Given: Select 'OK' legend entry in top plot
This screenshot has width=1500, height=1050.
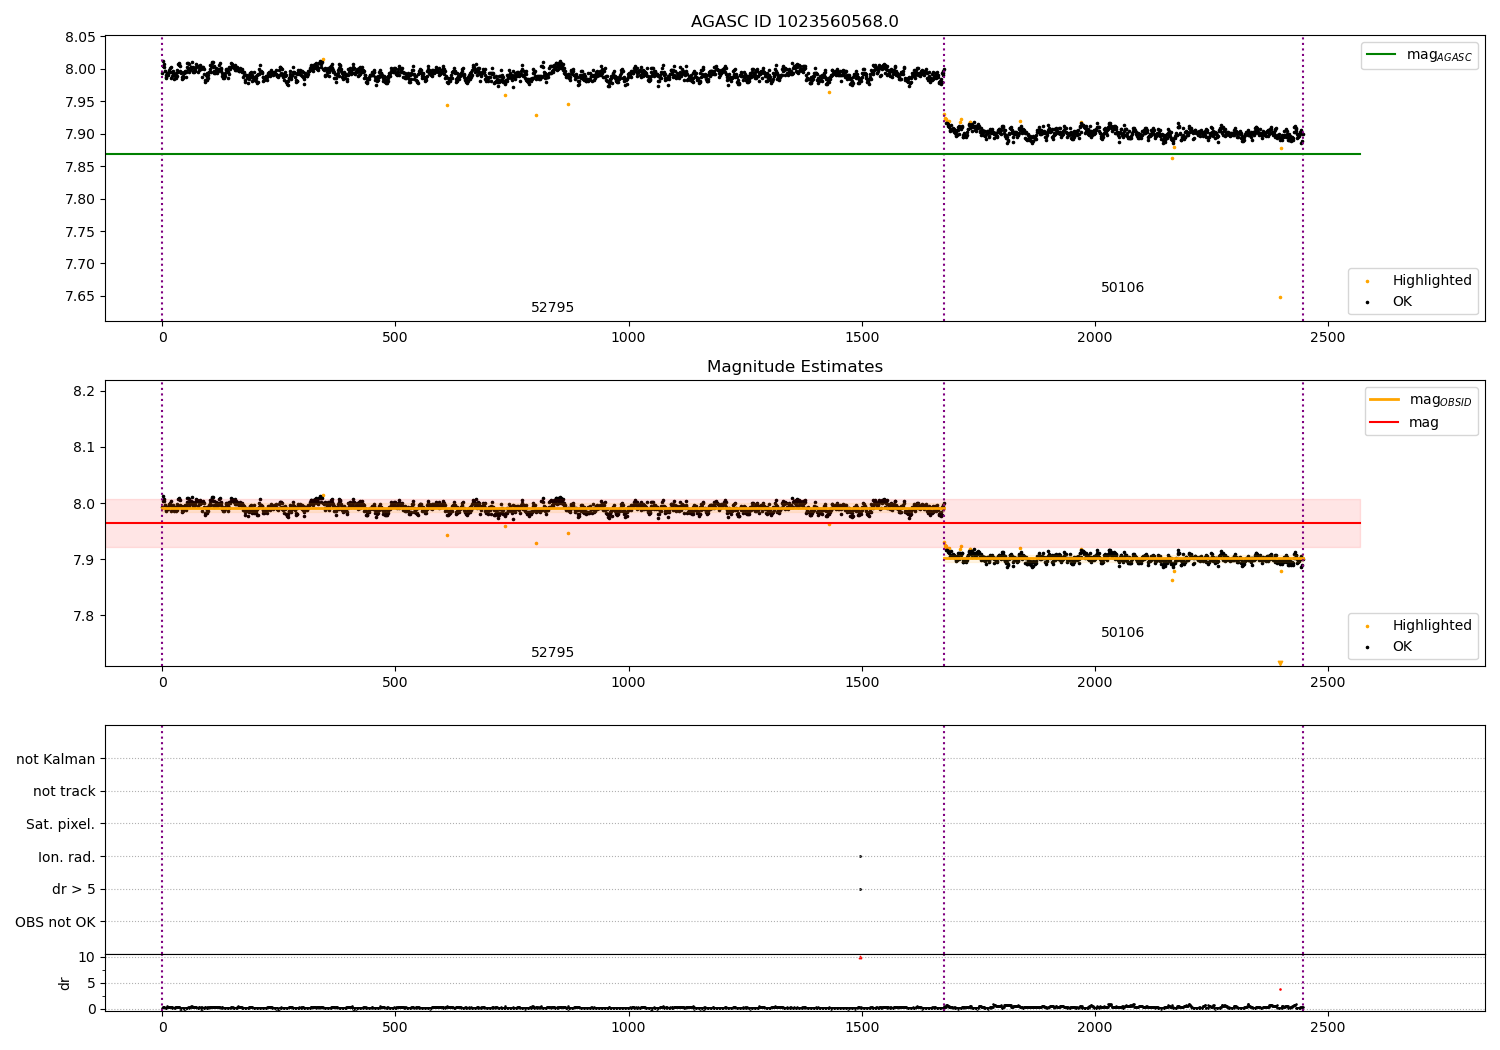Looking at the screenshot, I should pos(1388,302).
